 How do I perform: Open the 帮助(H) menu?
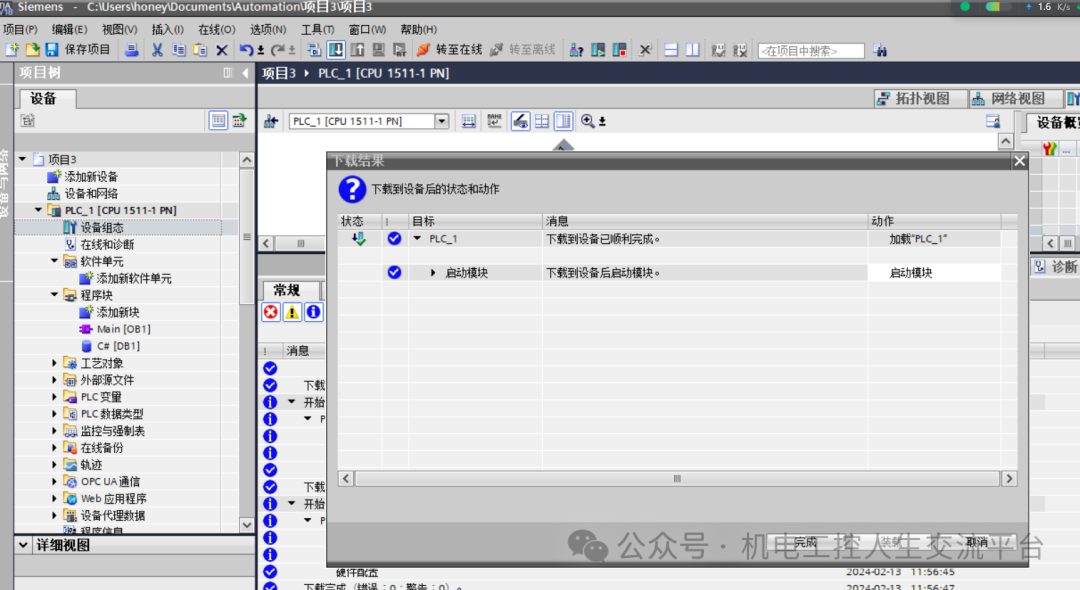point(418,29)
